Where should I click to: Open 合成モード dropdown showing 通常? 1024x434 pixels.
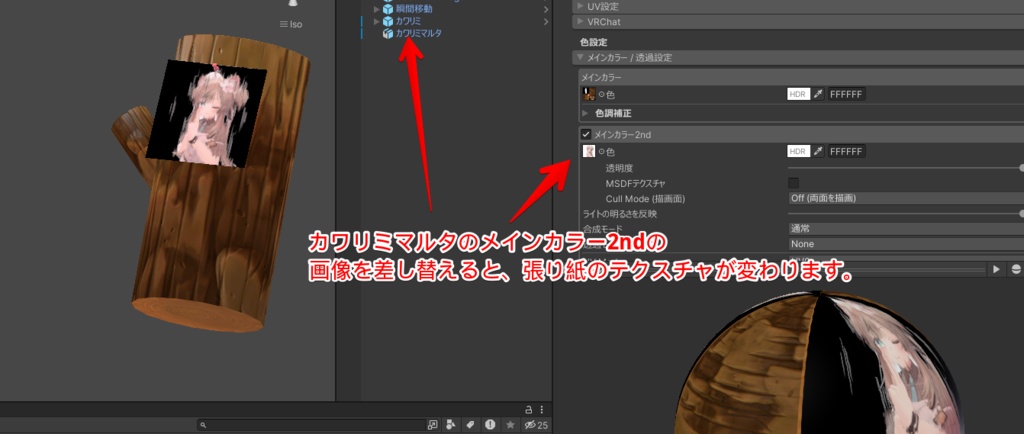pos(906,229)
